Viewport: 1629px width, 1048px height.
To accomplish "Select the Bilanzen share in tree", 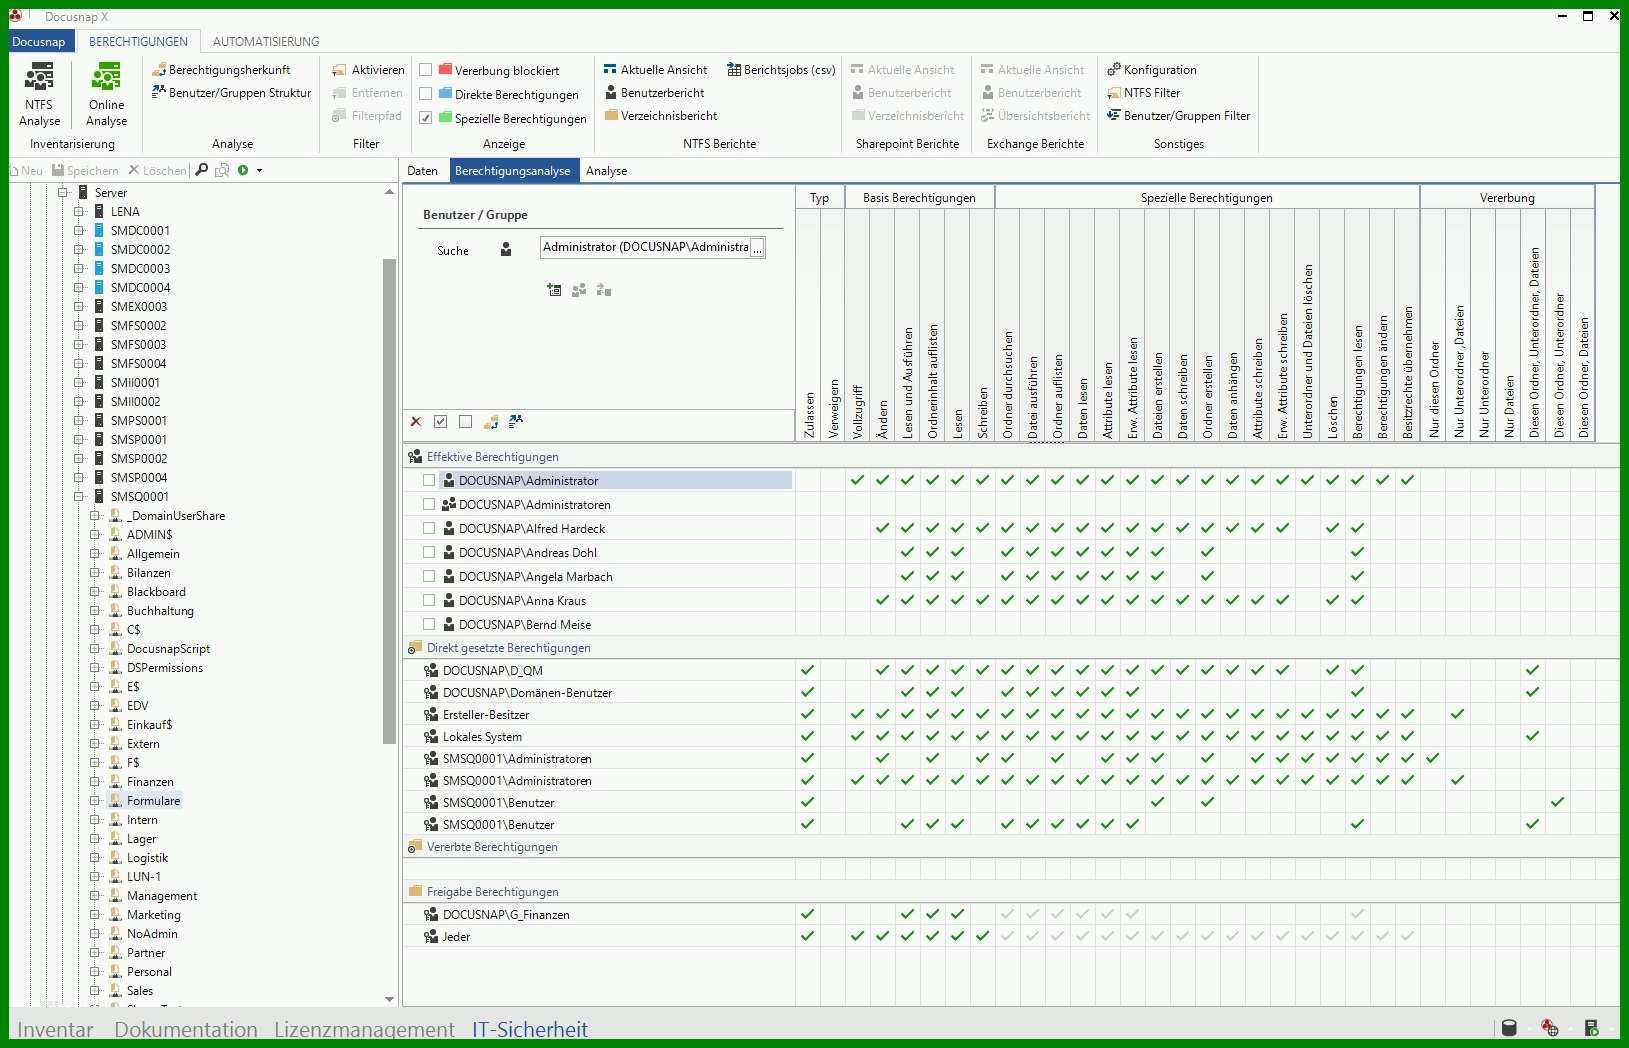I will coord(149,572).
